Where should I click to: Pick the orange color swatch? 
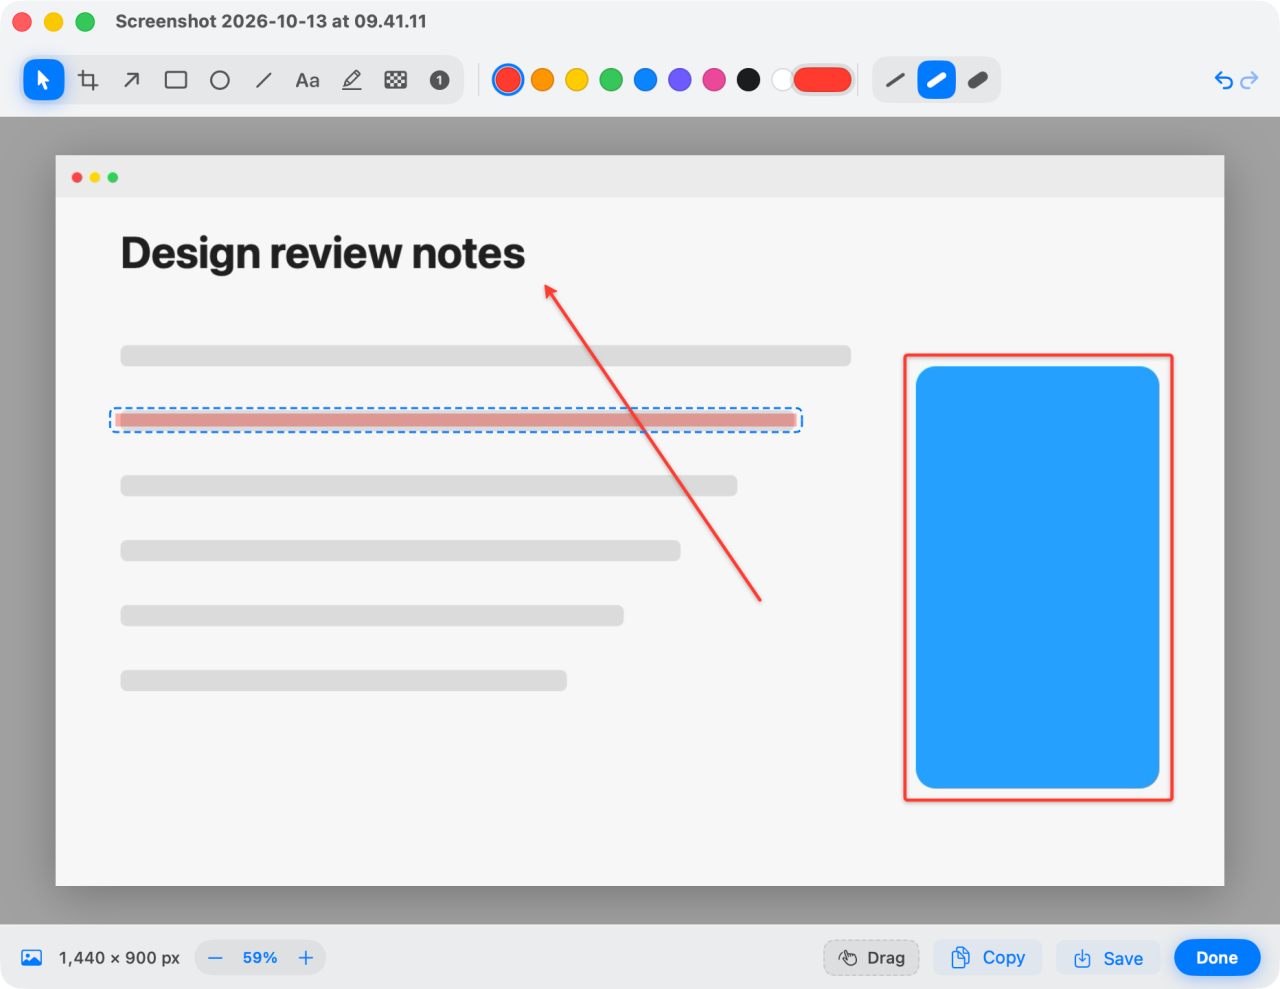click(x=543, y=80)
